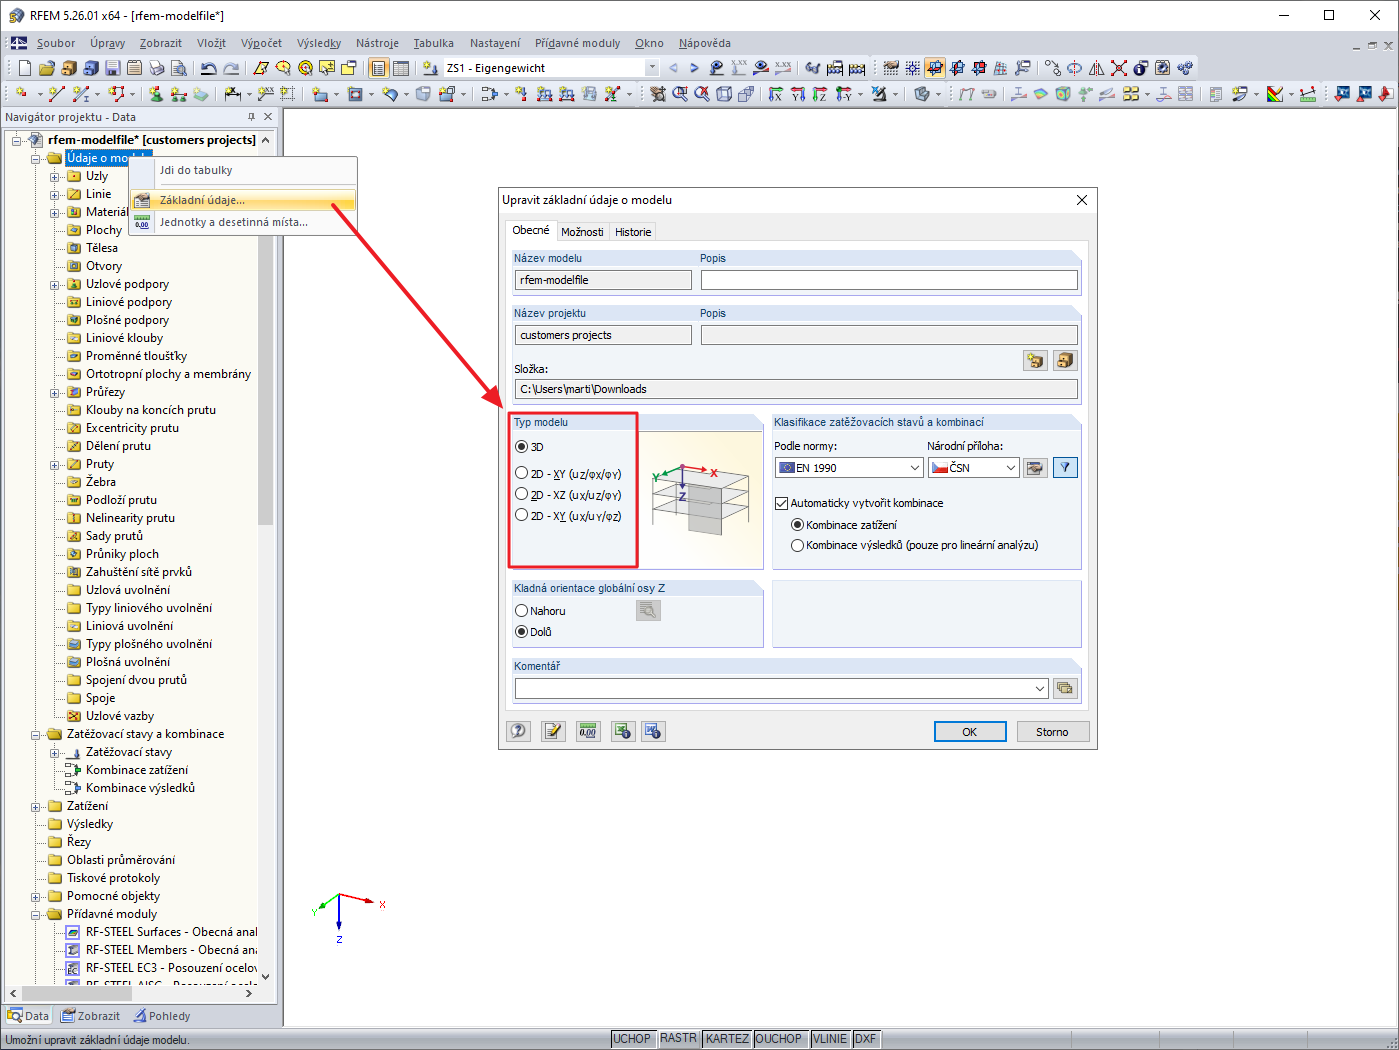Open the Přídavné moduly menu
This screenshot has width=1399, height=1050.
click(577, 43)
